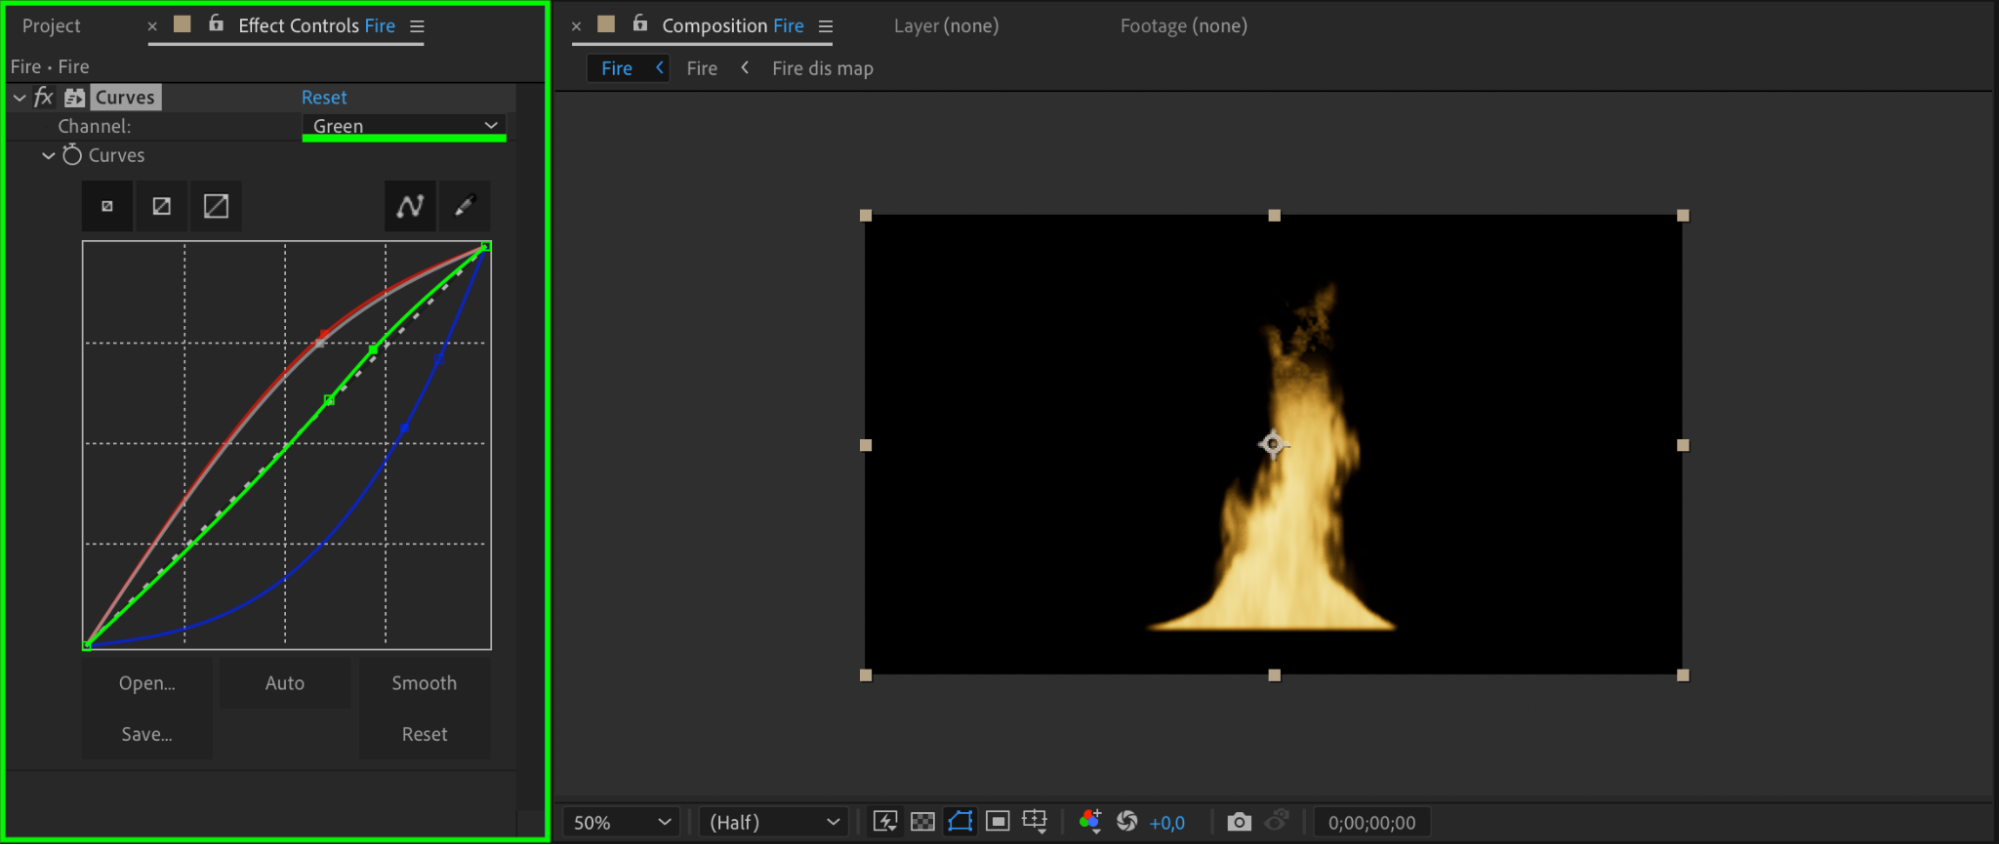Collapse the Curves effect twirl arrow
The height and width of the screenshot is (845, 1999).
[20, 97]
